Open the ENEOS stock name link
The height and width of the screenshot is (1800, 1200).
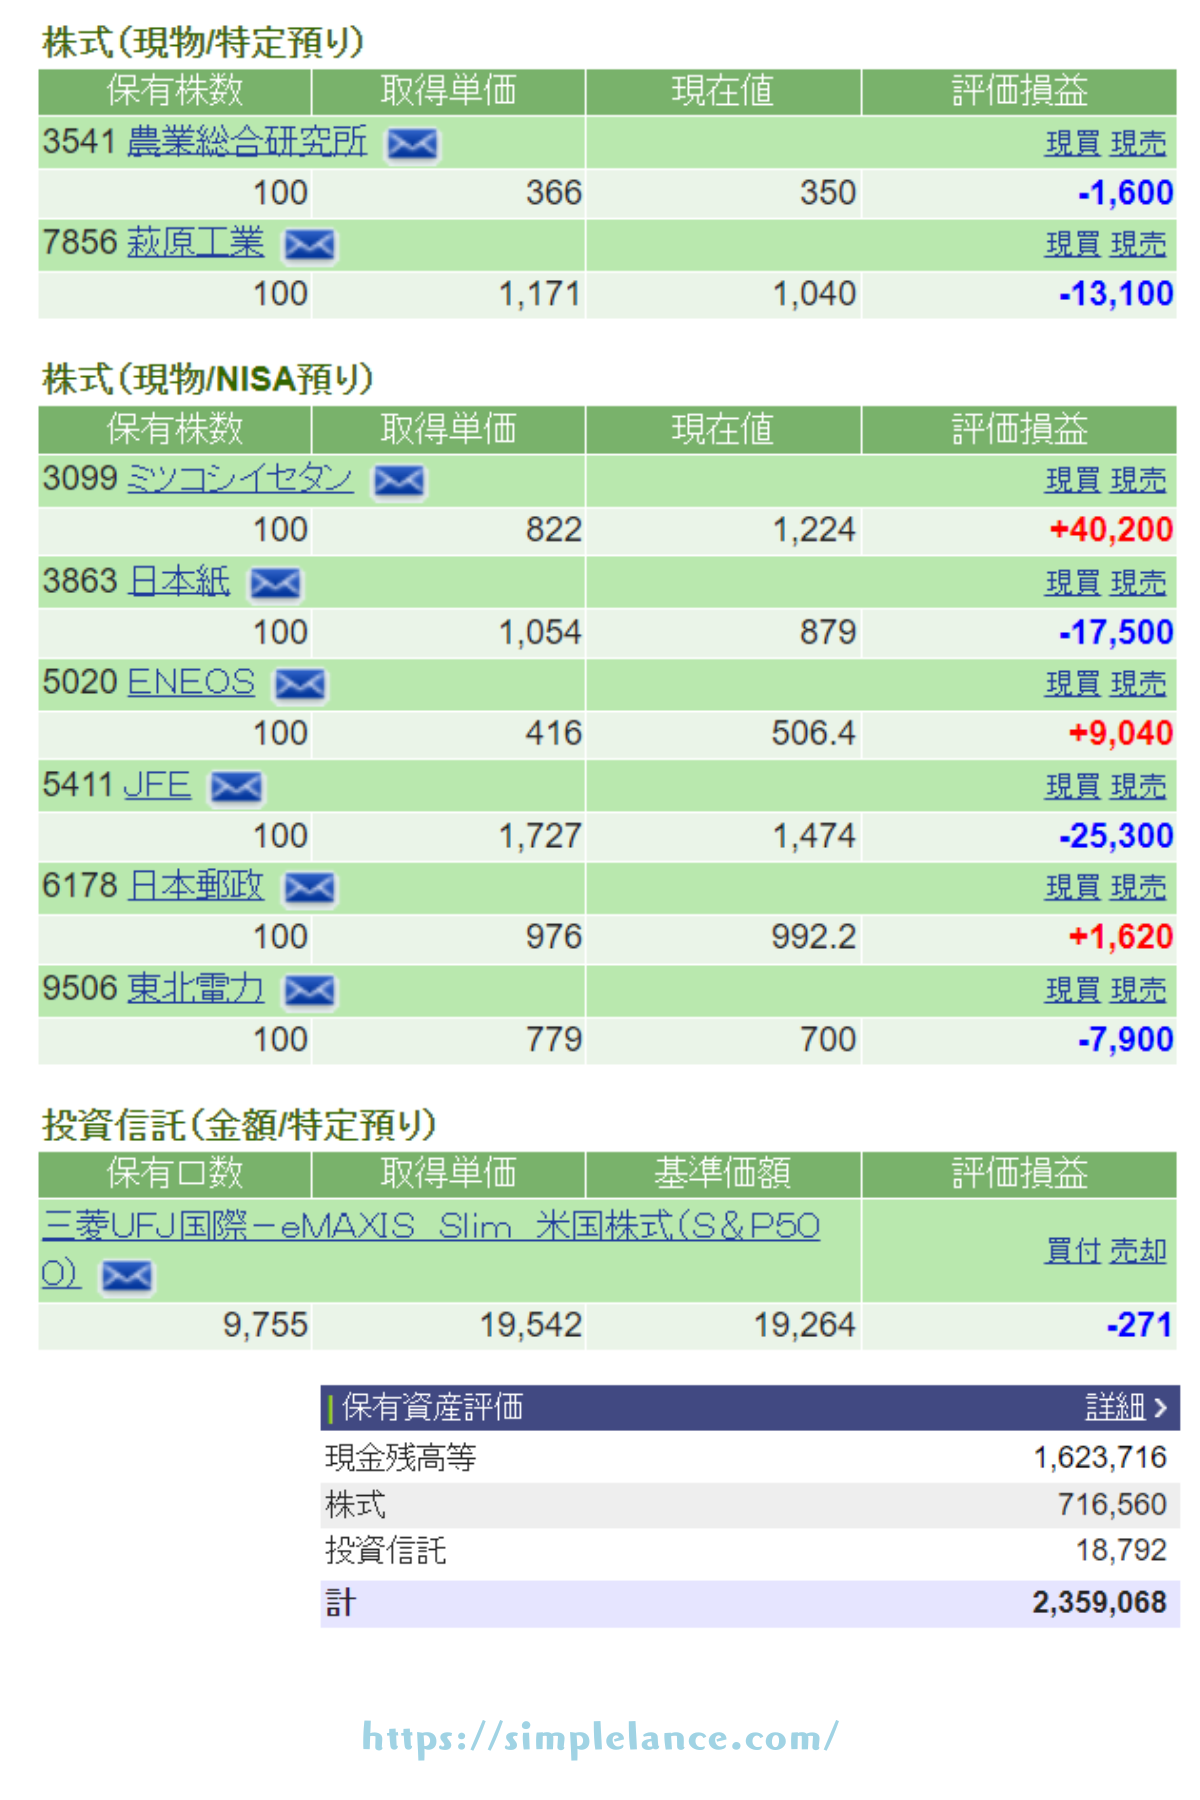[x=191, y=683]
